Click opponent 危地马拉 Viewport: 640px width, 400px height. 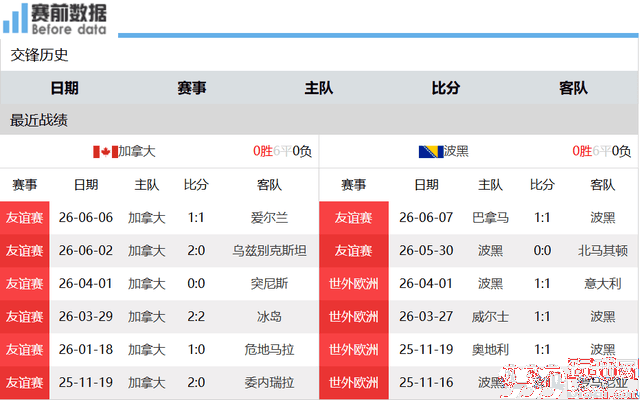[x=269, y=349]
